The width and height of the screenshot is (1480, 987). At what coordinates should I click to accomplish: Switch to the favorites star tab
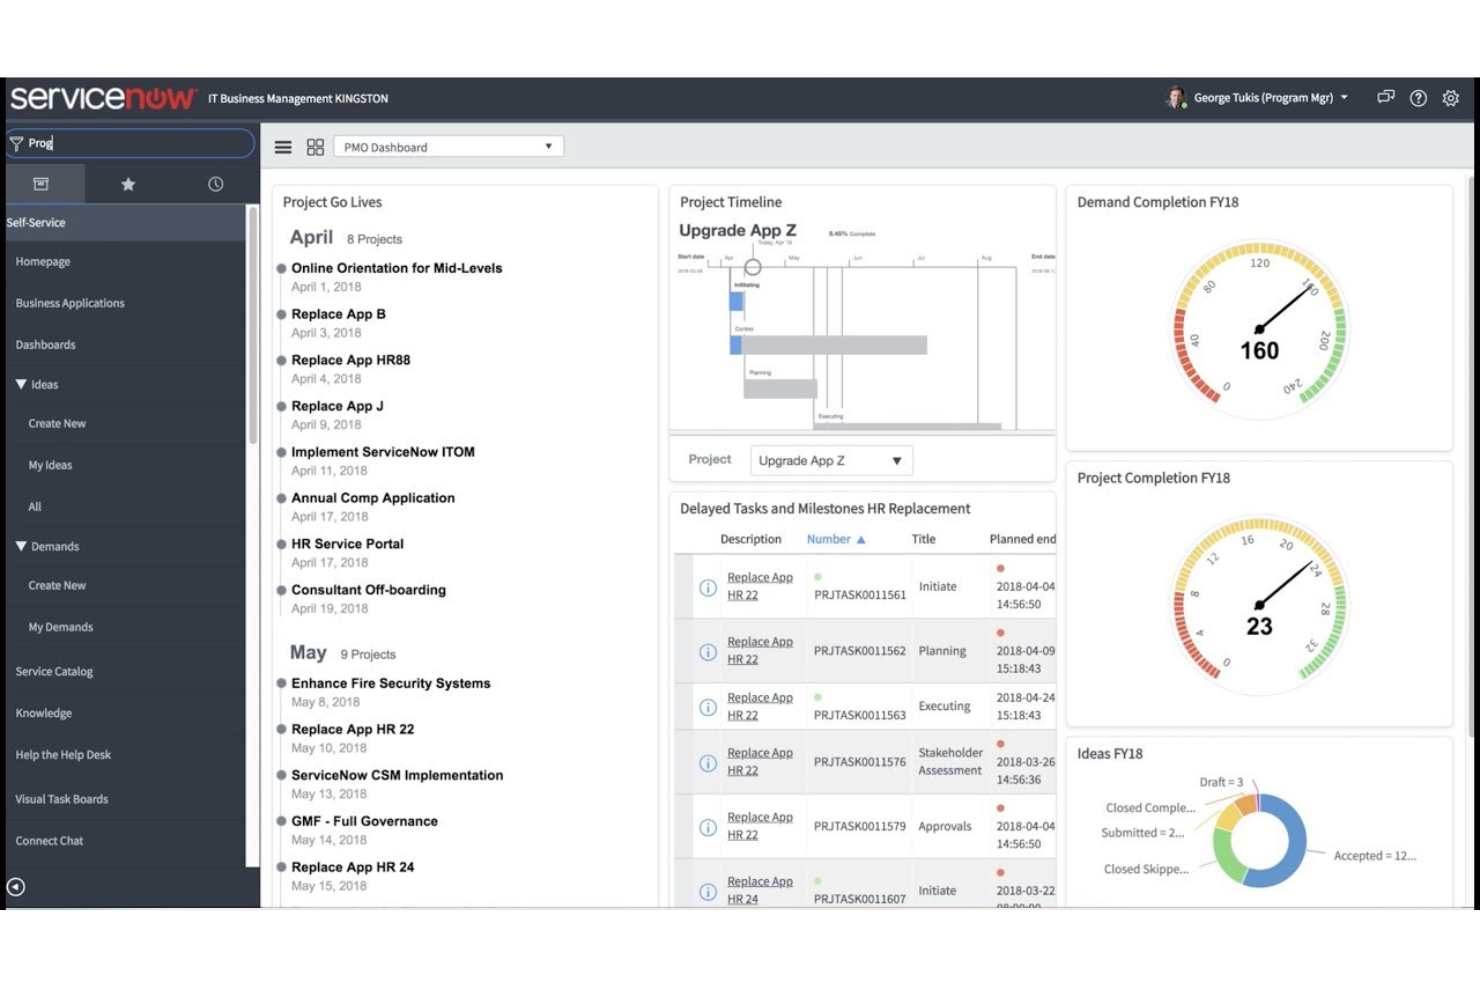pos(128,184)
